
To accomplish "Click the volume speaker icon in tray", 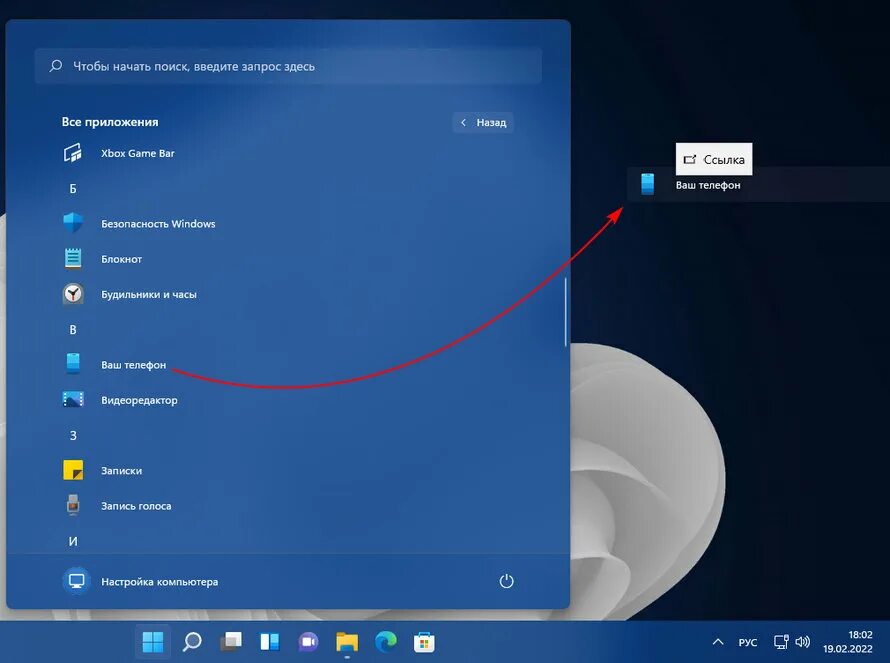I will [803, 642].
